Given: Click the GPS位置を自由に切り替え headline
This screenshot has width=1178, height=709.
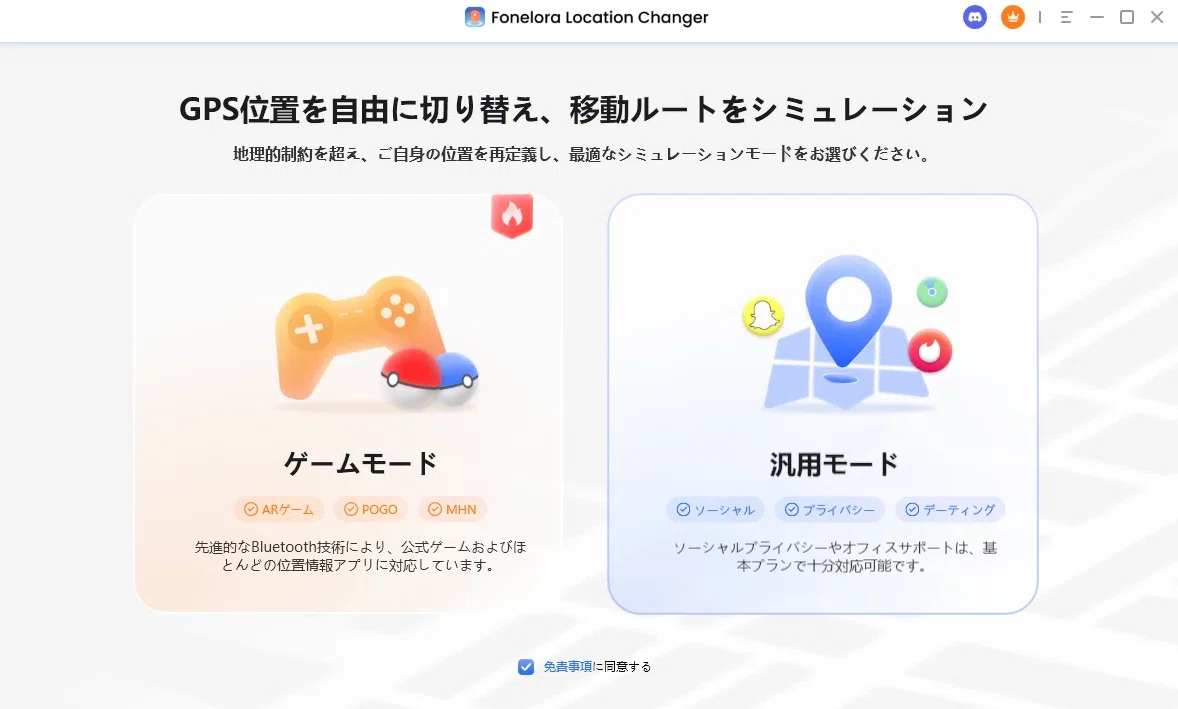Looking at the screenshot, I should [x=583, y=110].
